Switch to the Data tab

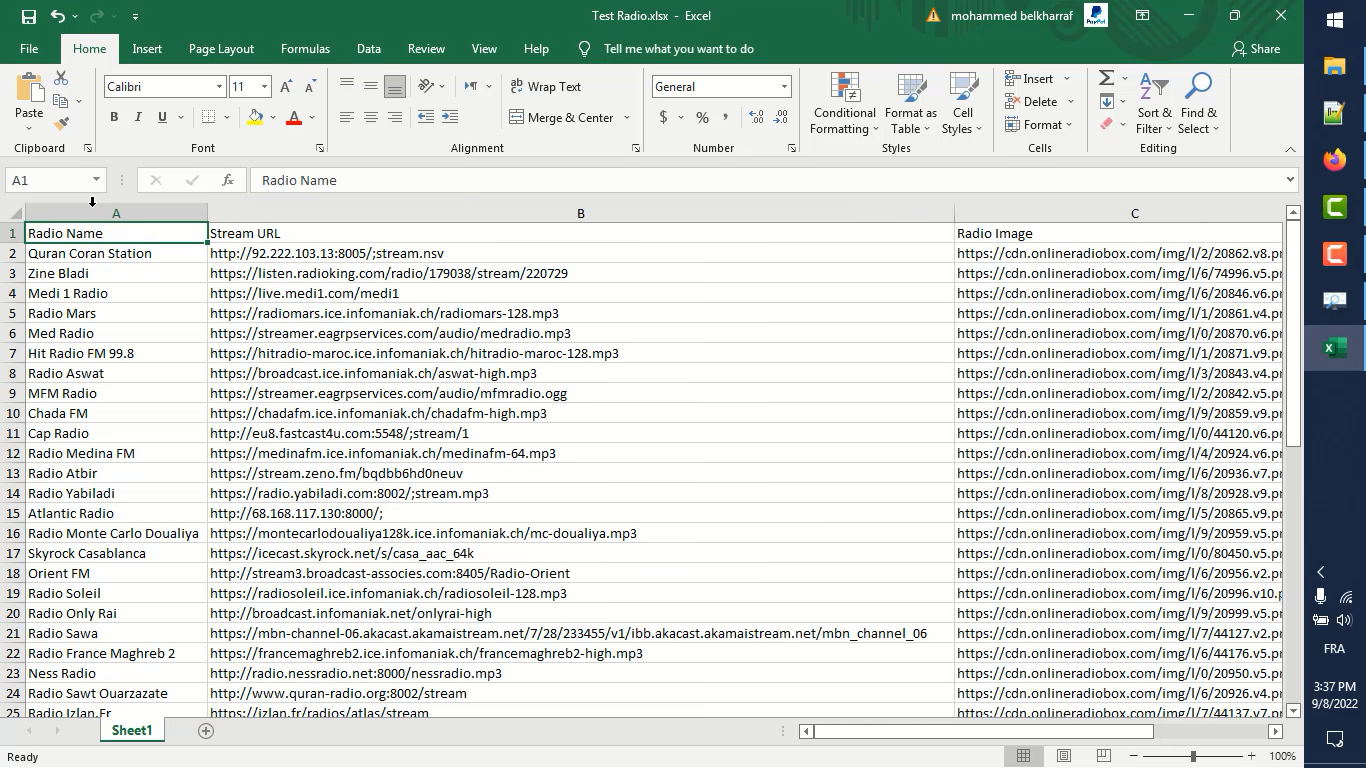(369, 49)
